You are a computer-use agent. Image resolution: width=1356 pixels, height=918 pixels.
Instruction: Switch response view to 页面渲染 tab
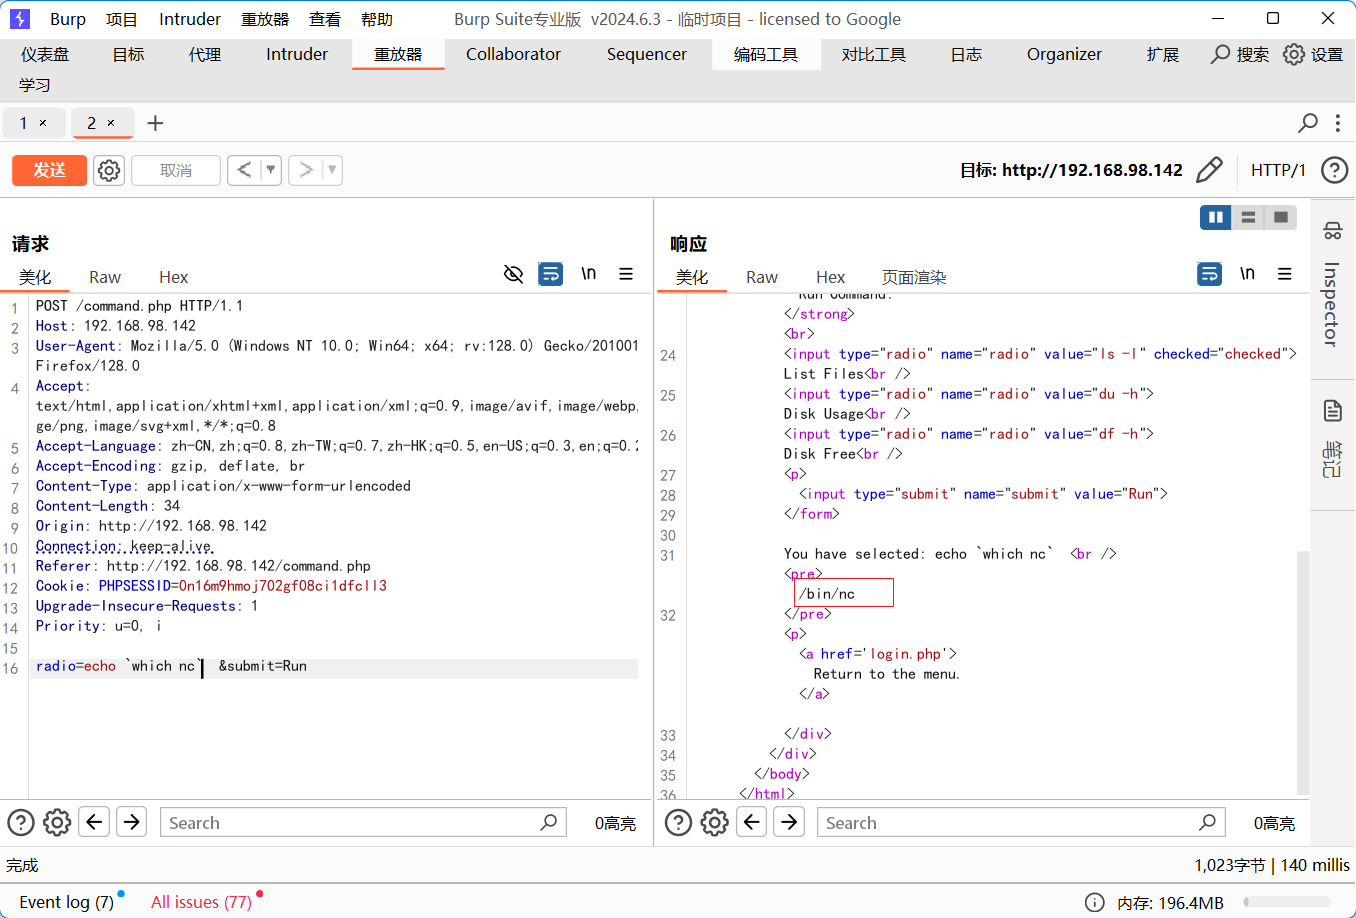coord(914,277)
